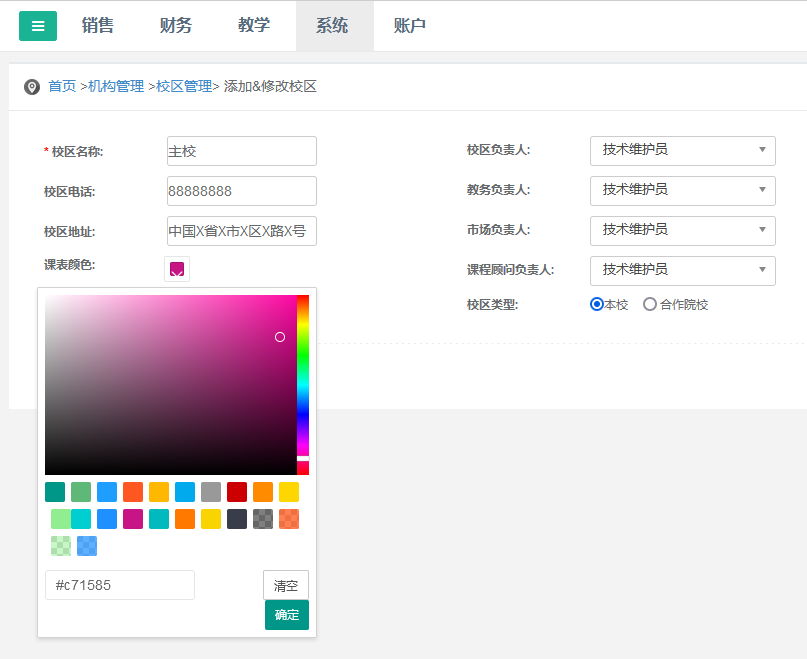807x659 pixels.
Task: Toggle the green hamburger menu button
Action: pos(38,26)
